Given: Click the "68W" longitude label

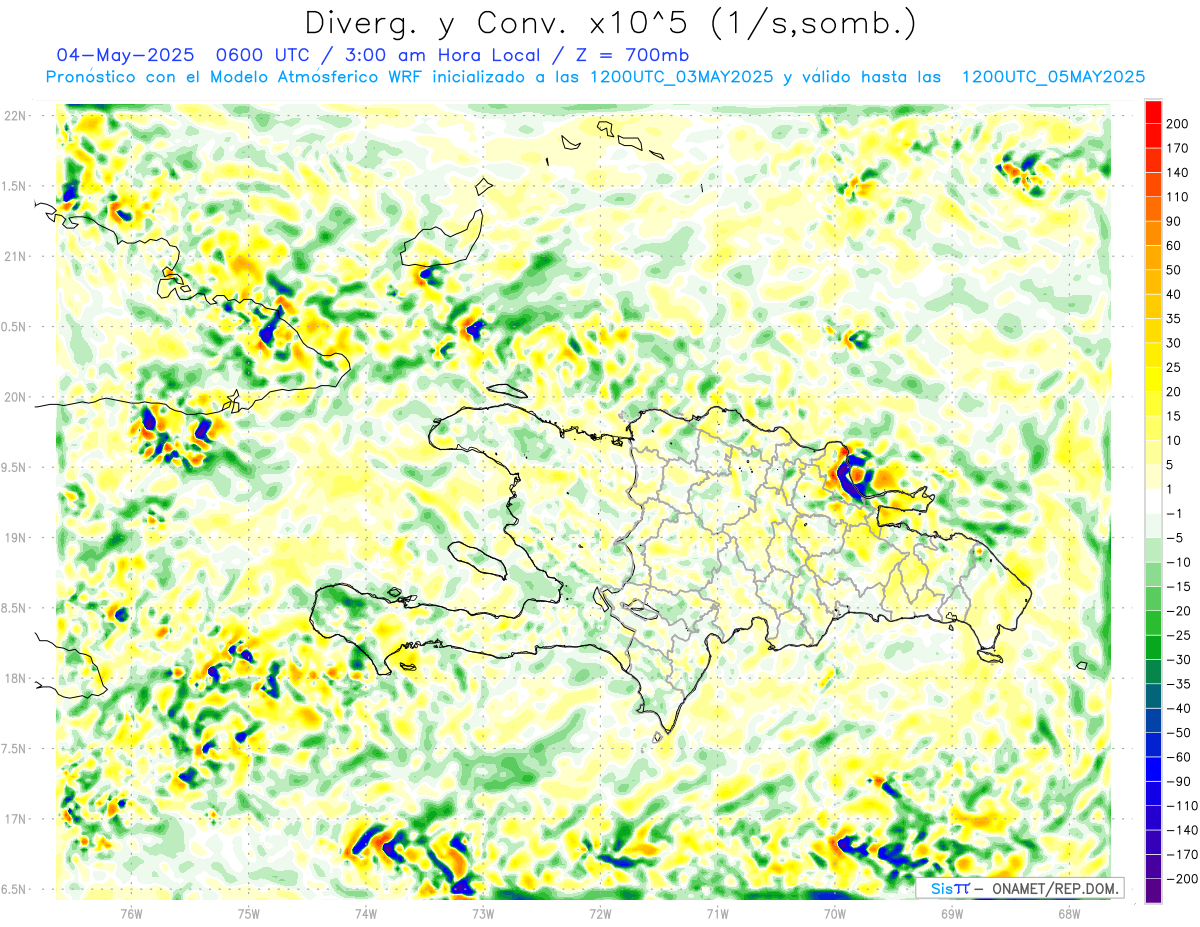Looking at the screenshot, I should coord(1069,913).
